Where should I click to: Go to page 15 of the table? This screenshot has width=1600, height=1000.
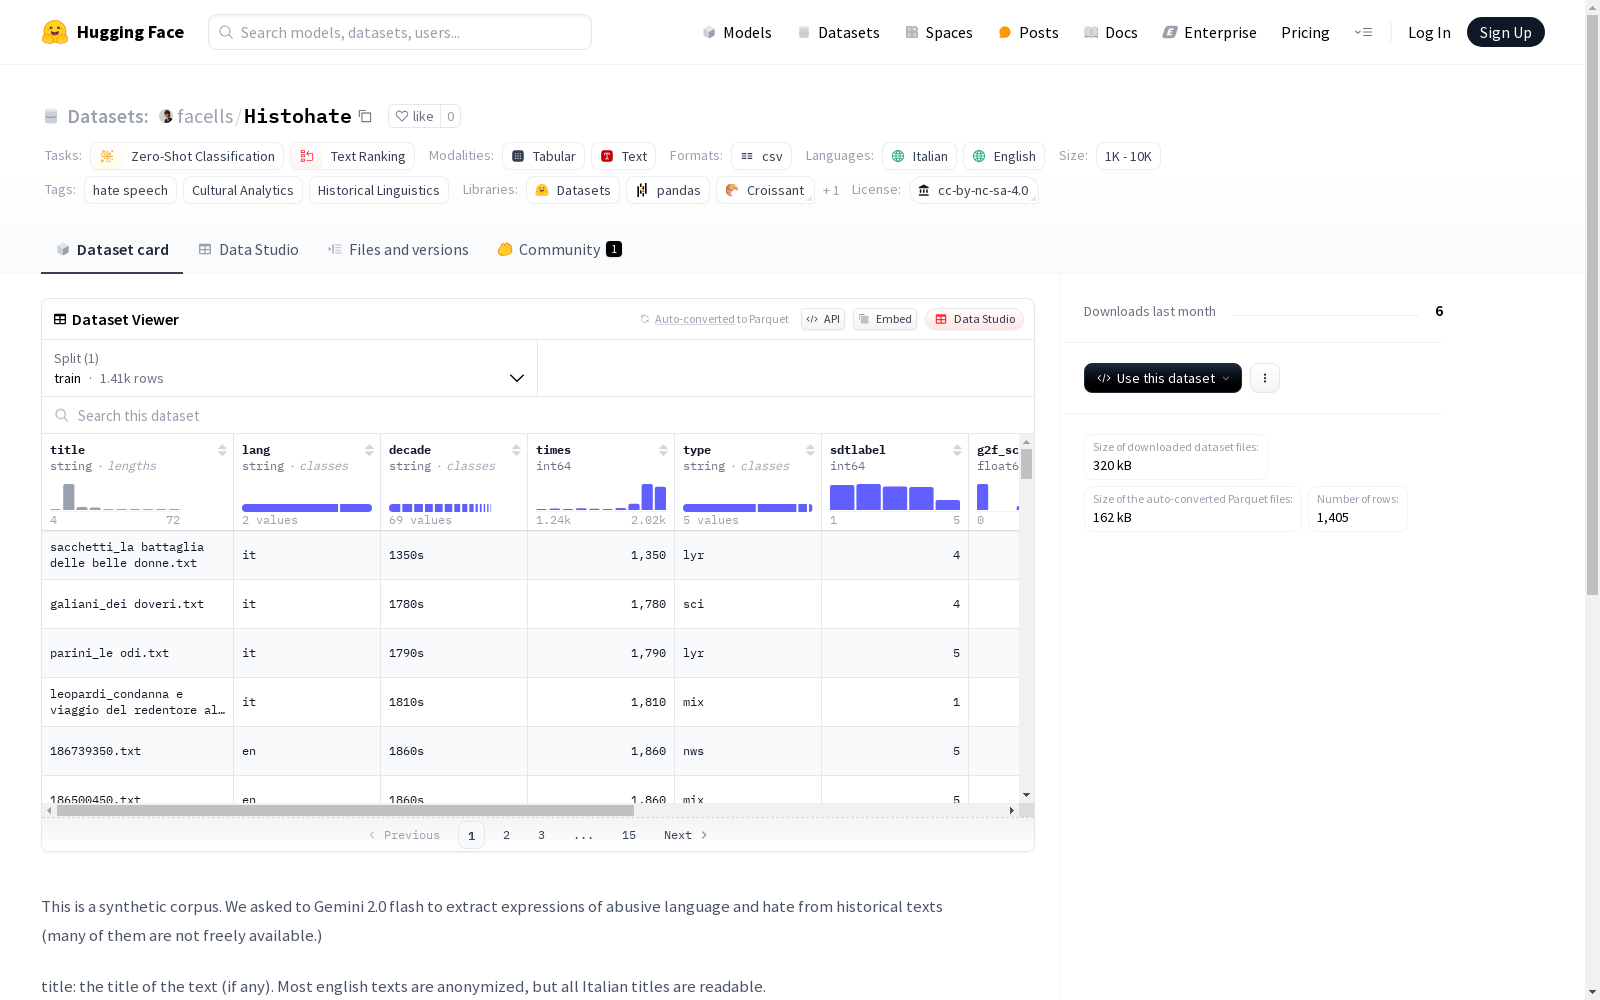[x=629, y=835]
